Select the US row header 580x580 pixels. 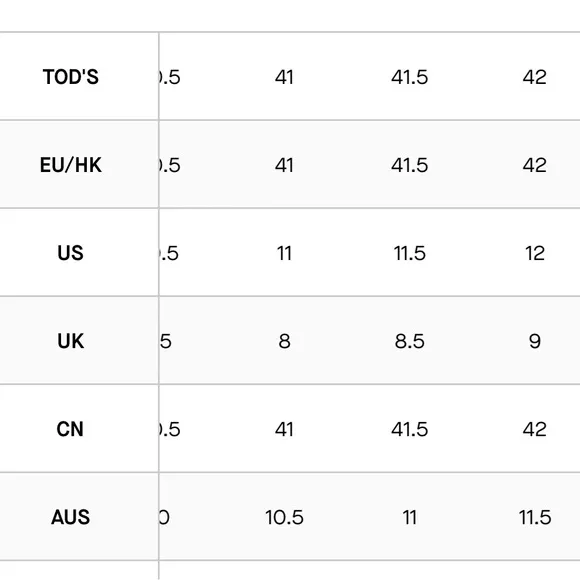71,253
